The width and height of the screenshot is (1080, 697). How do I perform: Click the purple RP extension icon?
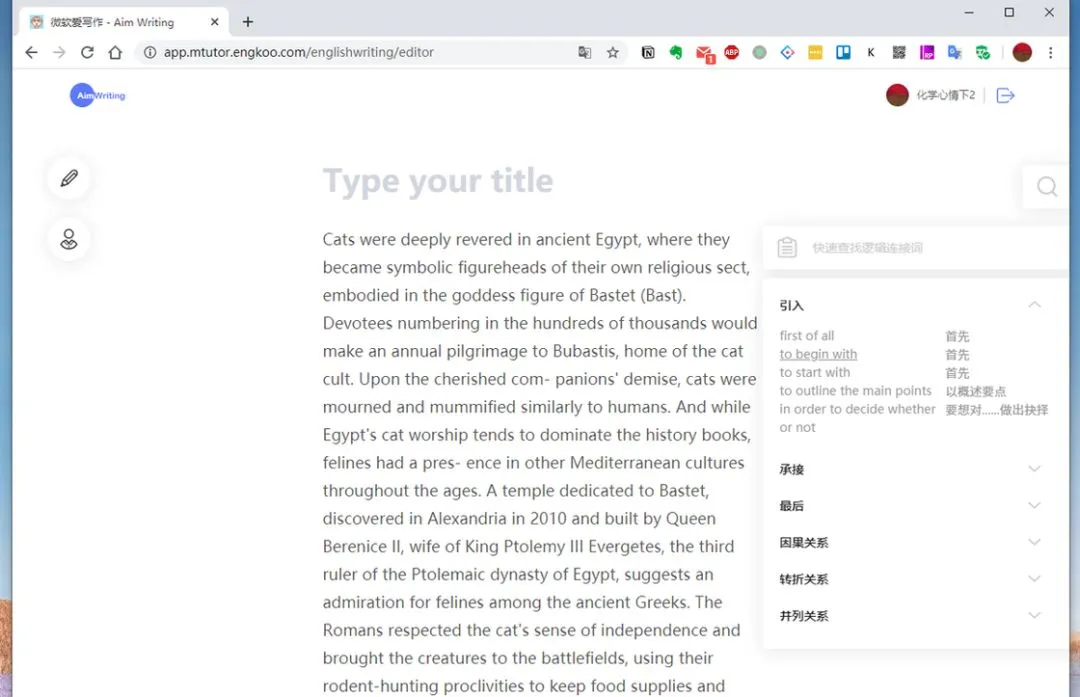click(927, 52)
